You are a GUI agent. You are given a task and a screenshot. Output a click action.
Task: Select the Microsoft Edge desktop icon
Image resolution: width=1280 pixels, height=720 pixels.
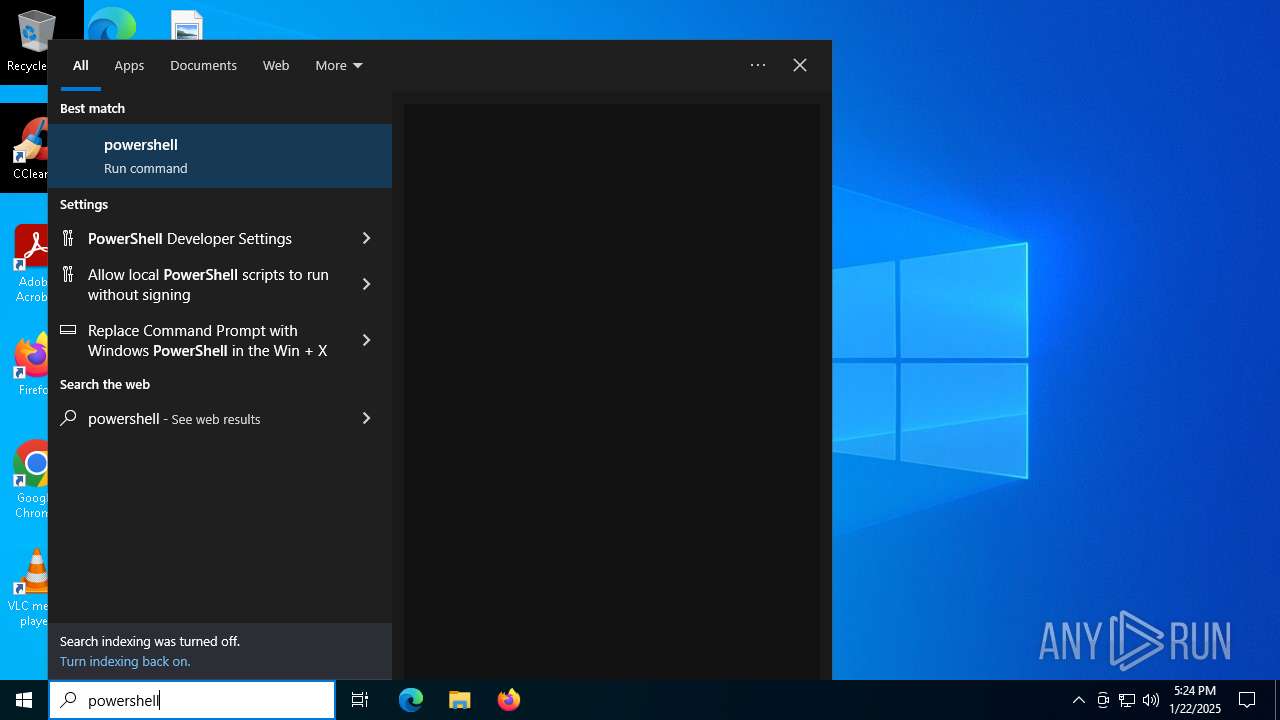(111, 24)
